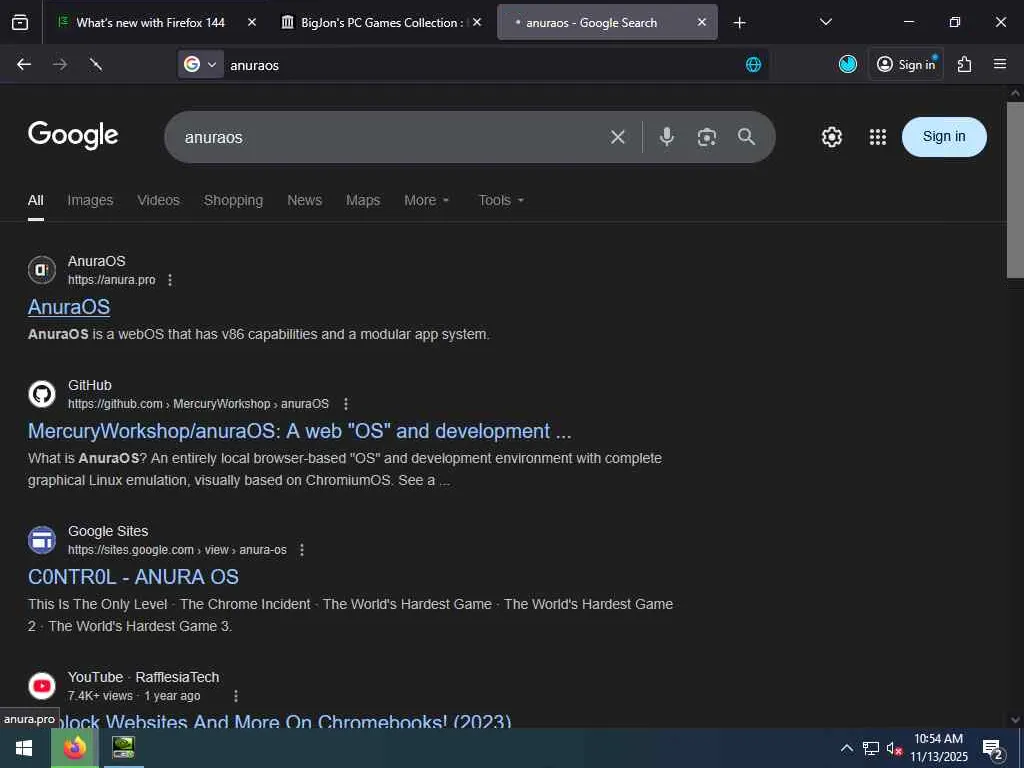
Task: Stop loading the page
Action: (x=96, y=65)
